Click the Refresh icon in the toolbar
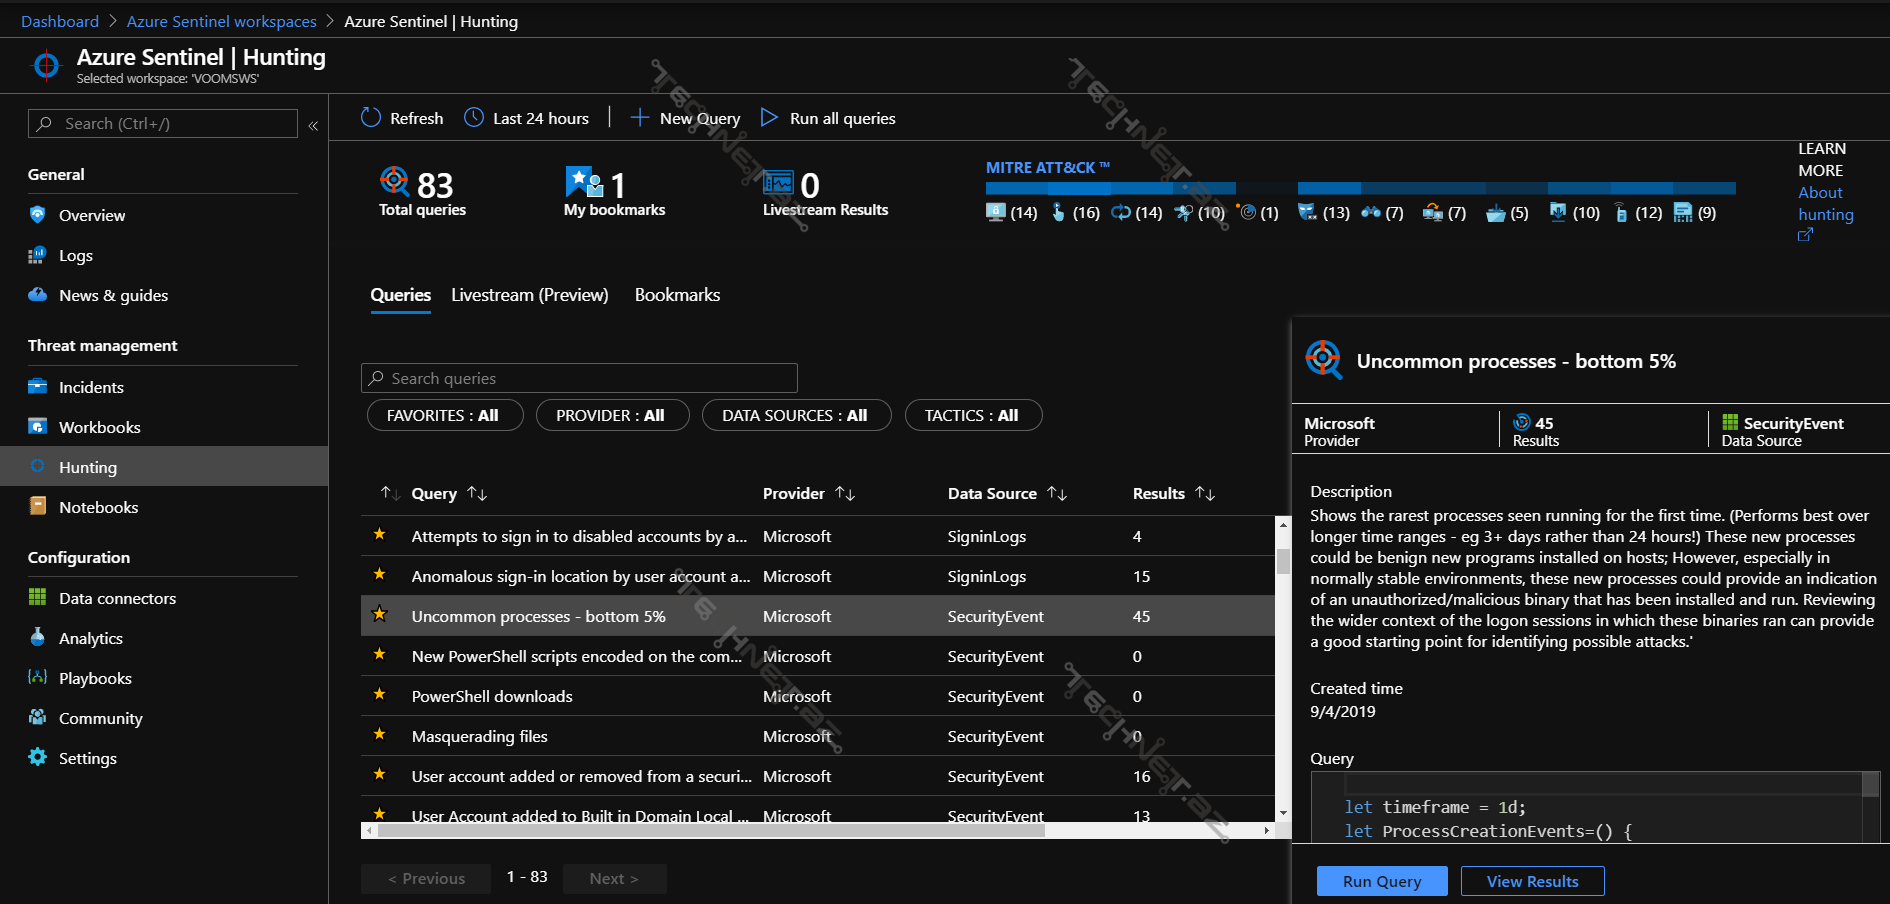This screenshot has height=904, width=1890. coord(371,118)
